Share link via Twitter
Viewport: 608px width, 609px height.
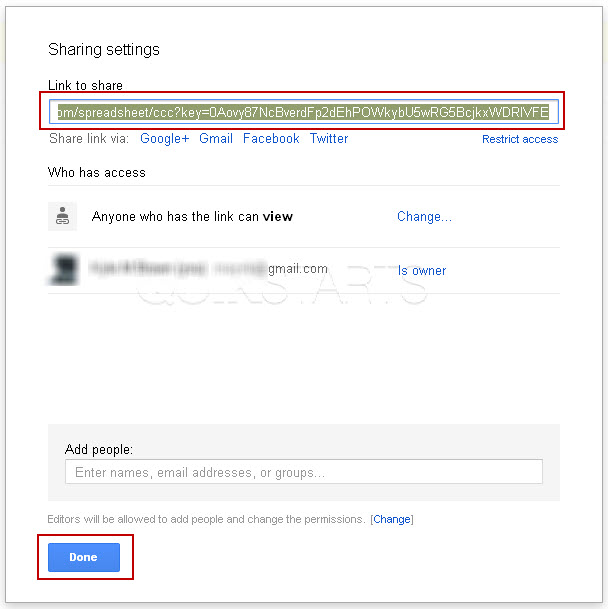[329, 138]
